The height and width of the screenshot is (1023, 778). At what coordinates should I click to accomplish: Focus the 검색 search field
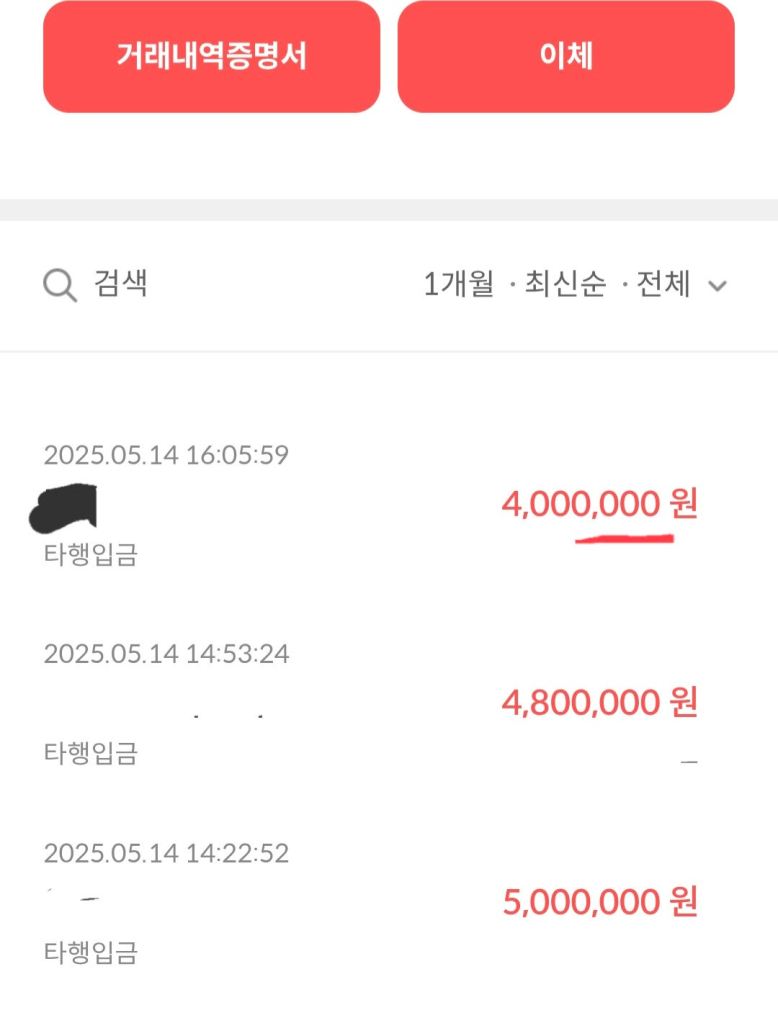(x=121, y=284)
